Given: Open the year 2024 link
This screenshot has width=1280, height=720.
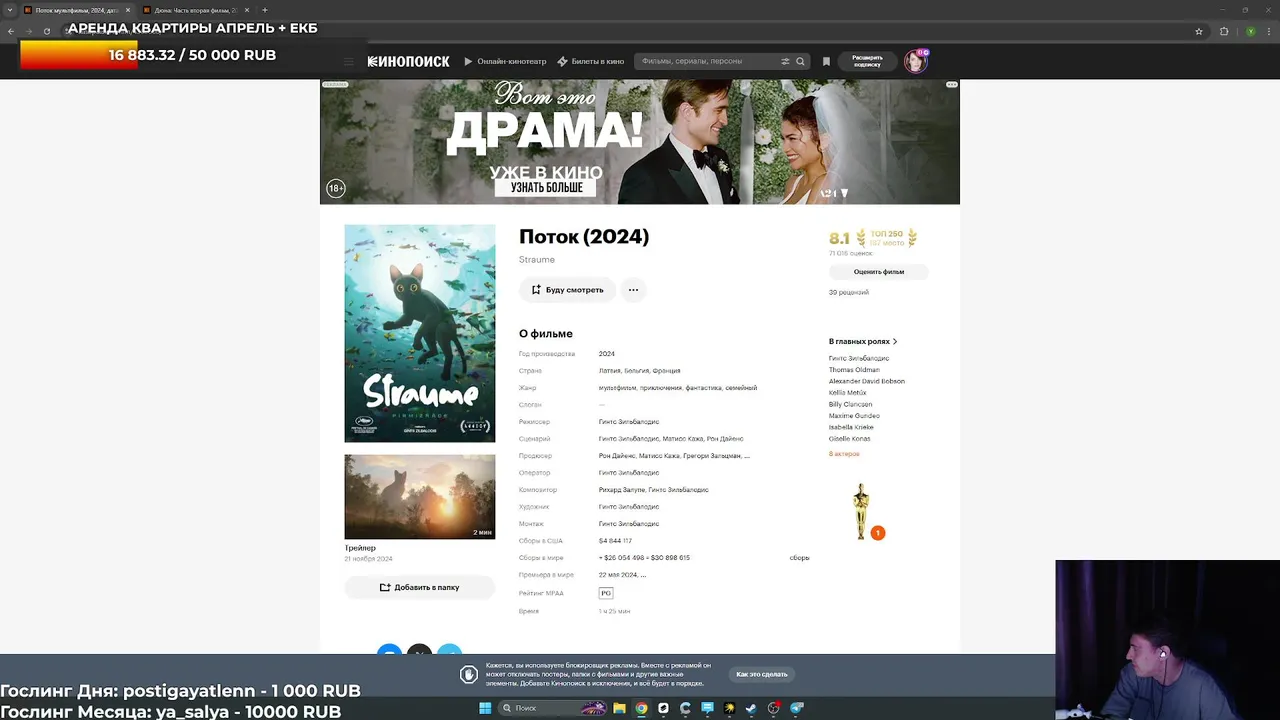Looking at the screenshot, I should [x=607, y=354].
